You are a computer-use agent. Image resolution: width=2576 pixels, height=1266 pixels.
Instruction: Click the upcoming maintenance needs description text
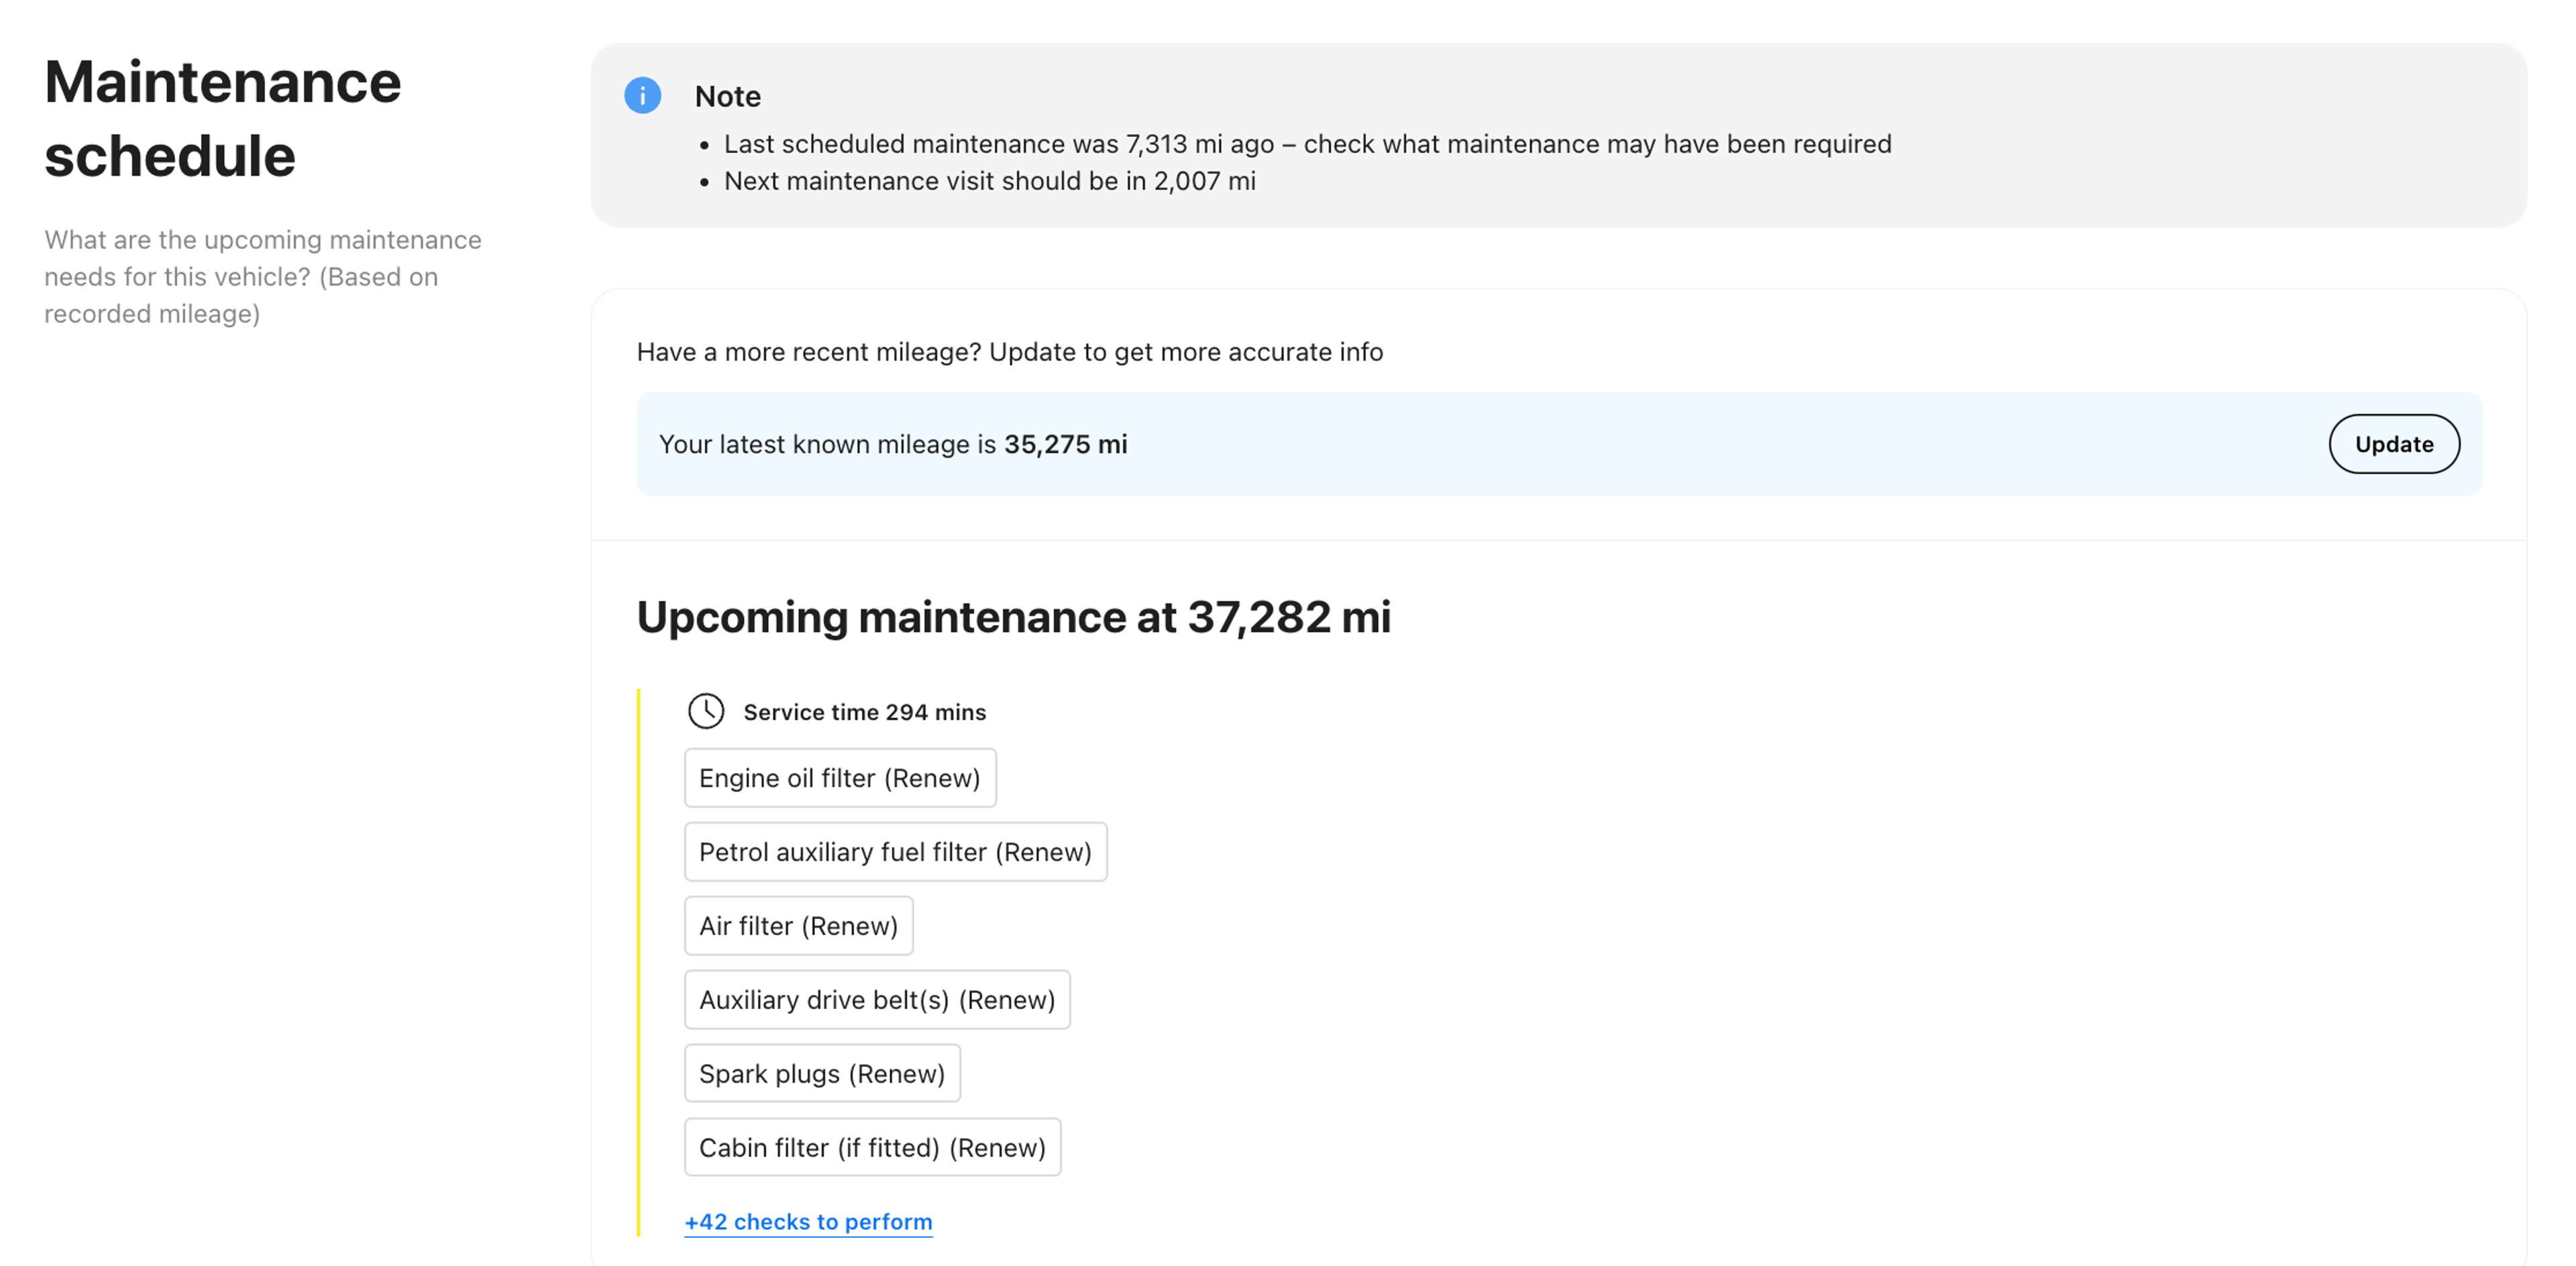click(x=262, y=277)
